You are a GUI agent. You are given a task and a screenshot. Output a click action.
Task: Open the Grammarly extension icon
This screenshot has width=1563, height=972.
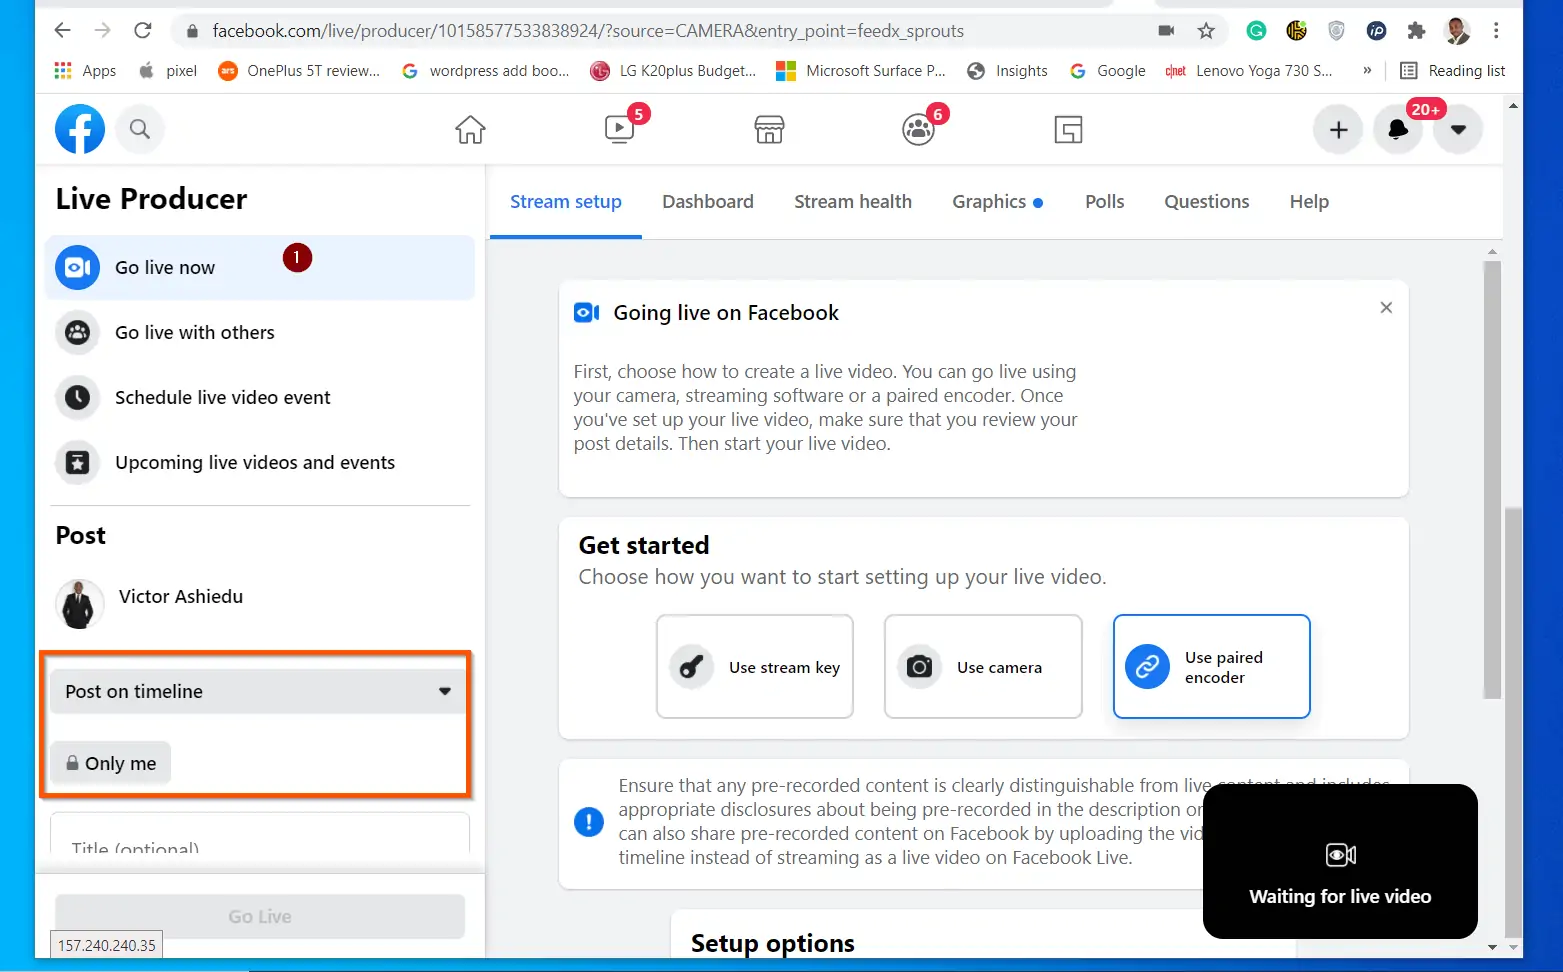pyautogui.click(x=1256, y=31)
